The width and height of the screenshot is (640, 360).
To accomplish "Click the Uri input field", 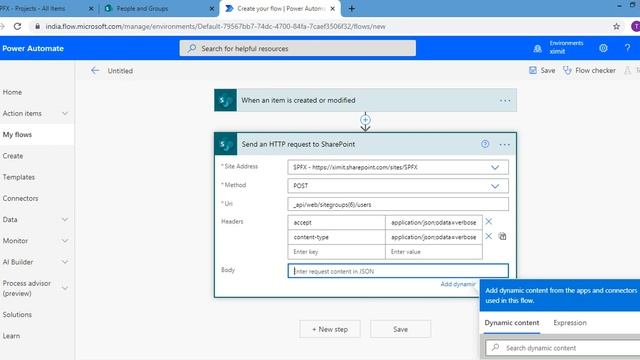I will [398, 204].
